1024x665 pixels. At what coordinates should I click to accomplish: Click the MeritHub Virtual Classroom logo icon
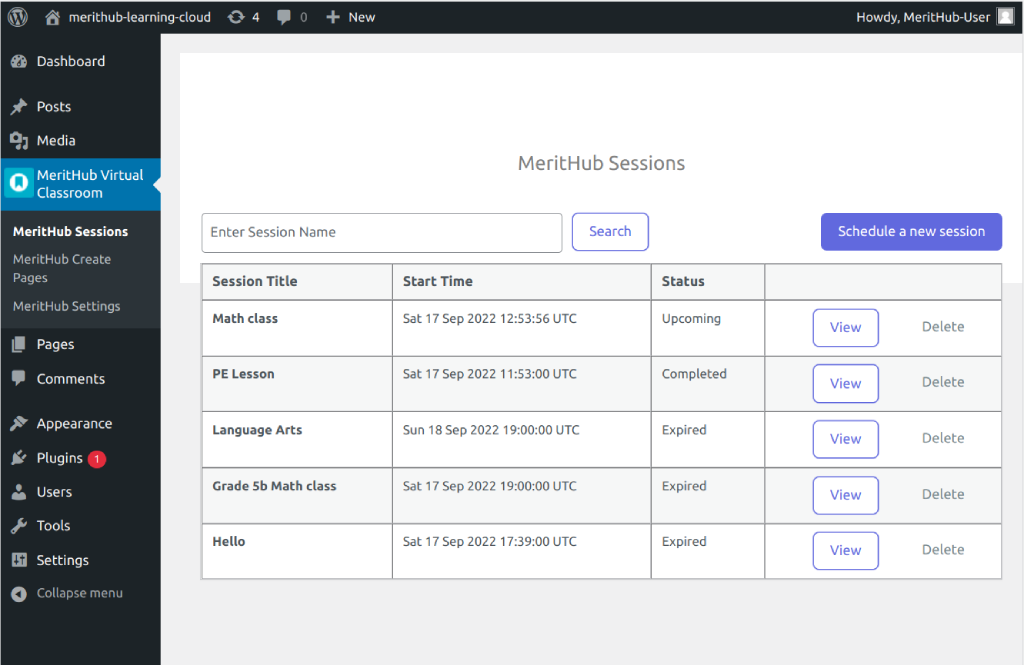point(19,183)
